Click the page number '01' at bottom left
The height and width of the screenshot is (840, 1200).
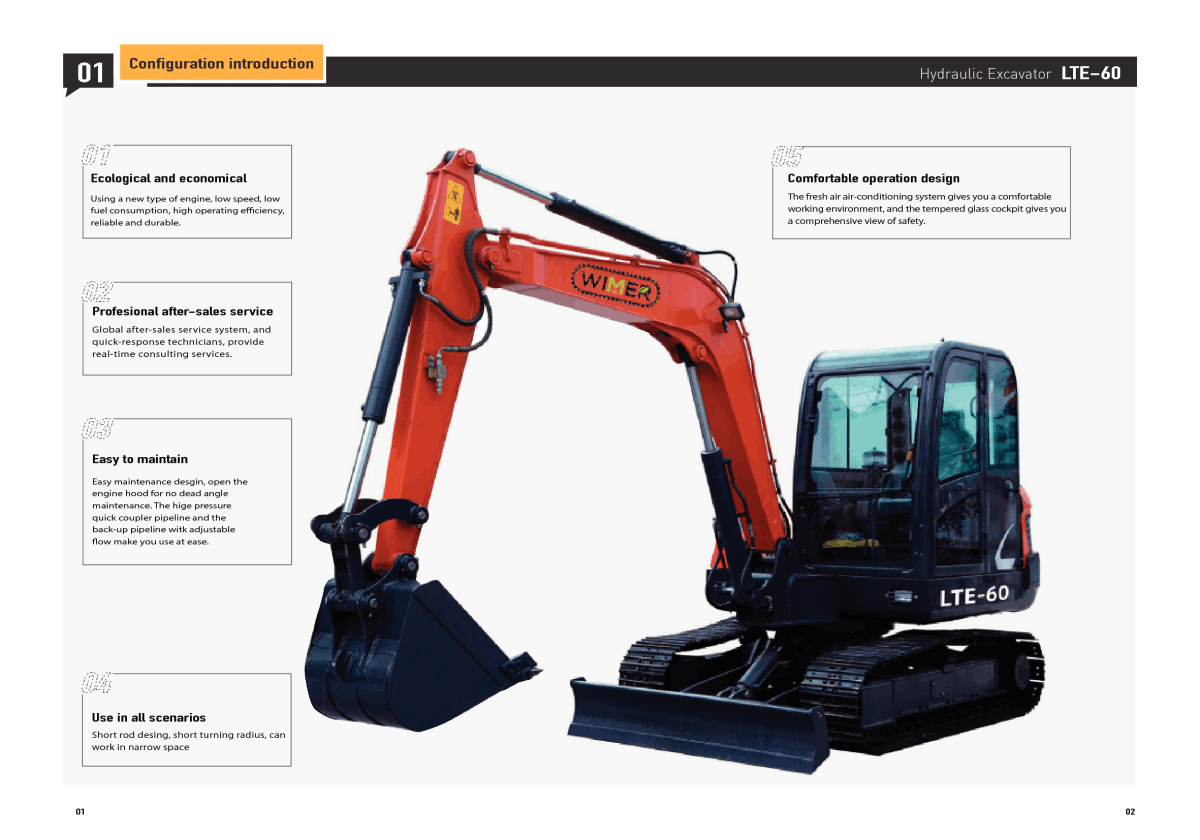80,812
